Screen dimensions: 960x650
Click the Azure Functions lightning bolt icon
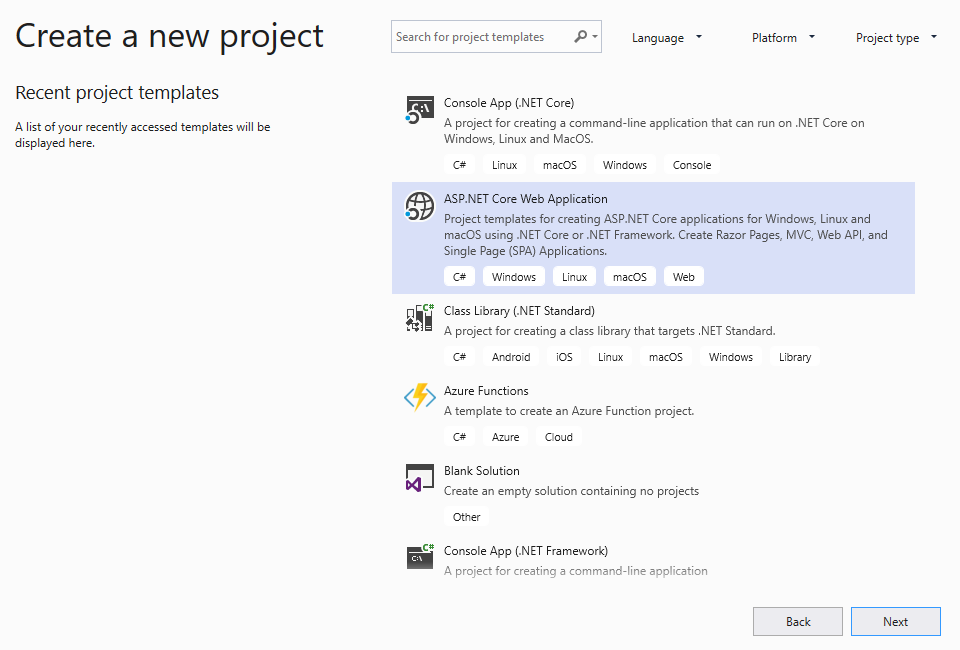tap(419, 397)
